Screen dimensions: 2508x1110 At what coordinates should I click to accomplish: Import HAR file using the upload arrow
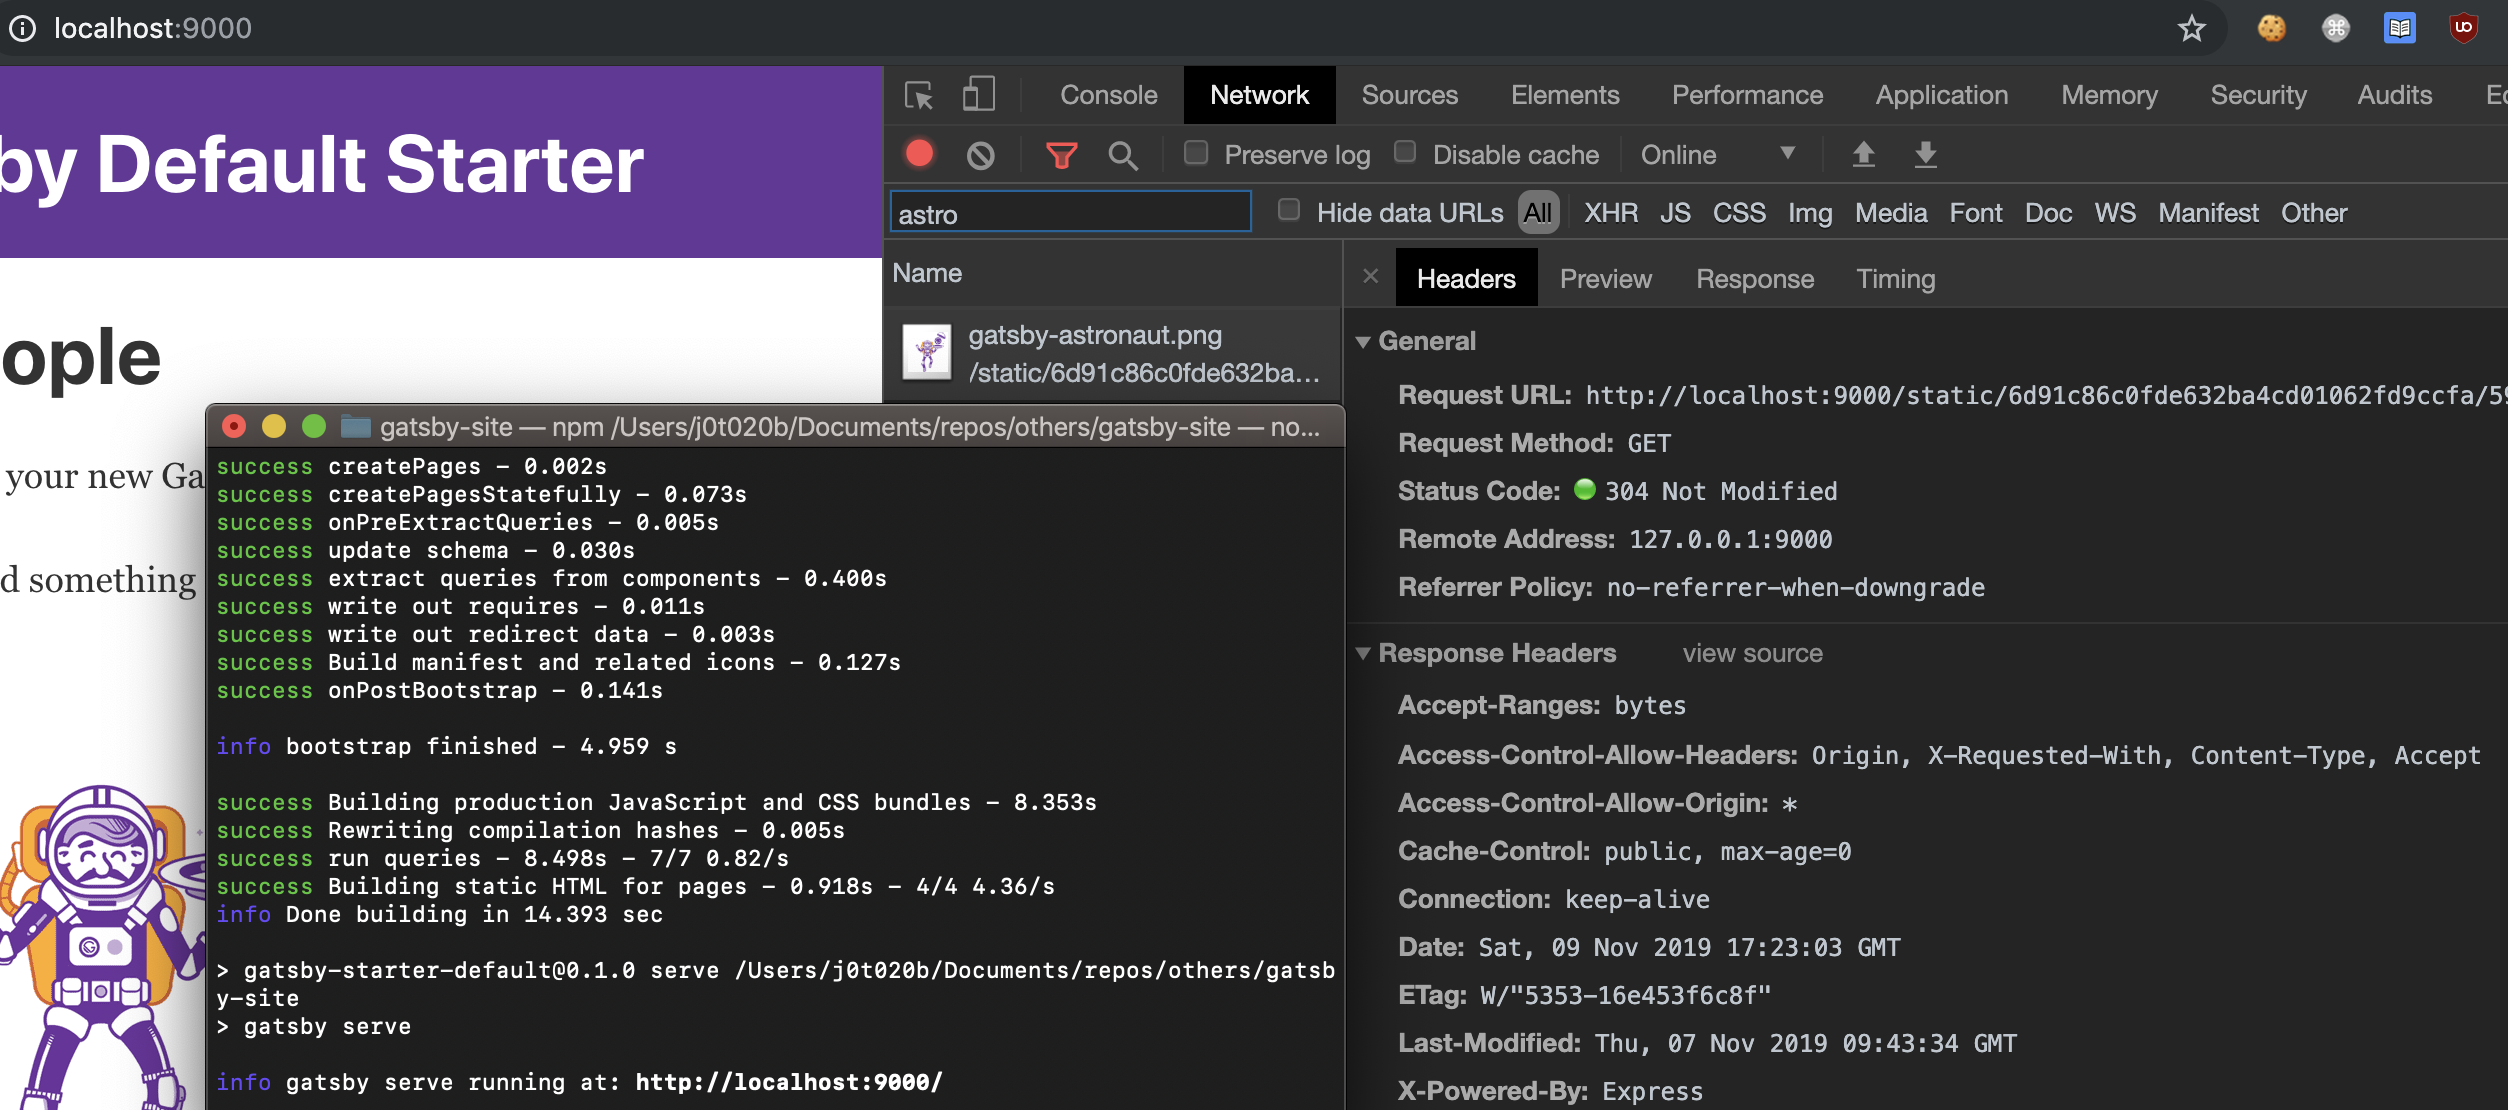pyautogui.click(x=1863, y=155)
